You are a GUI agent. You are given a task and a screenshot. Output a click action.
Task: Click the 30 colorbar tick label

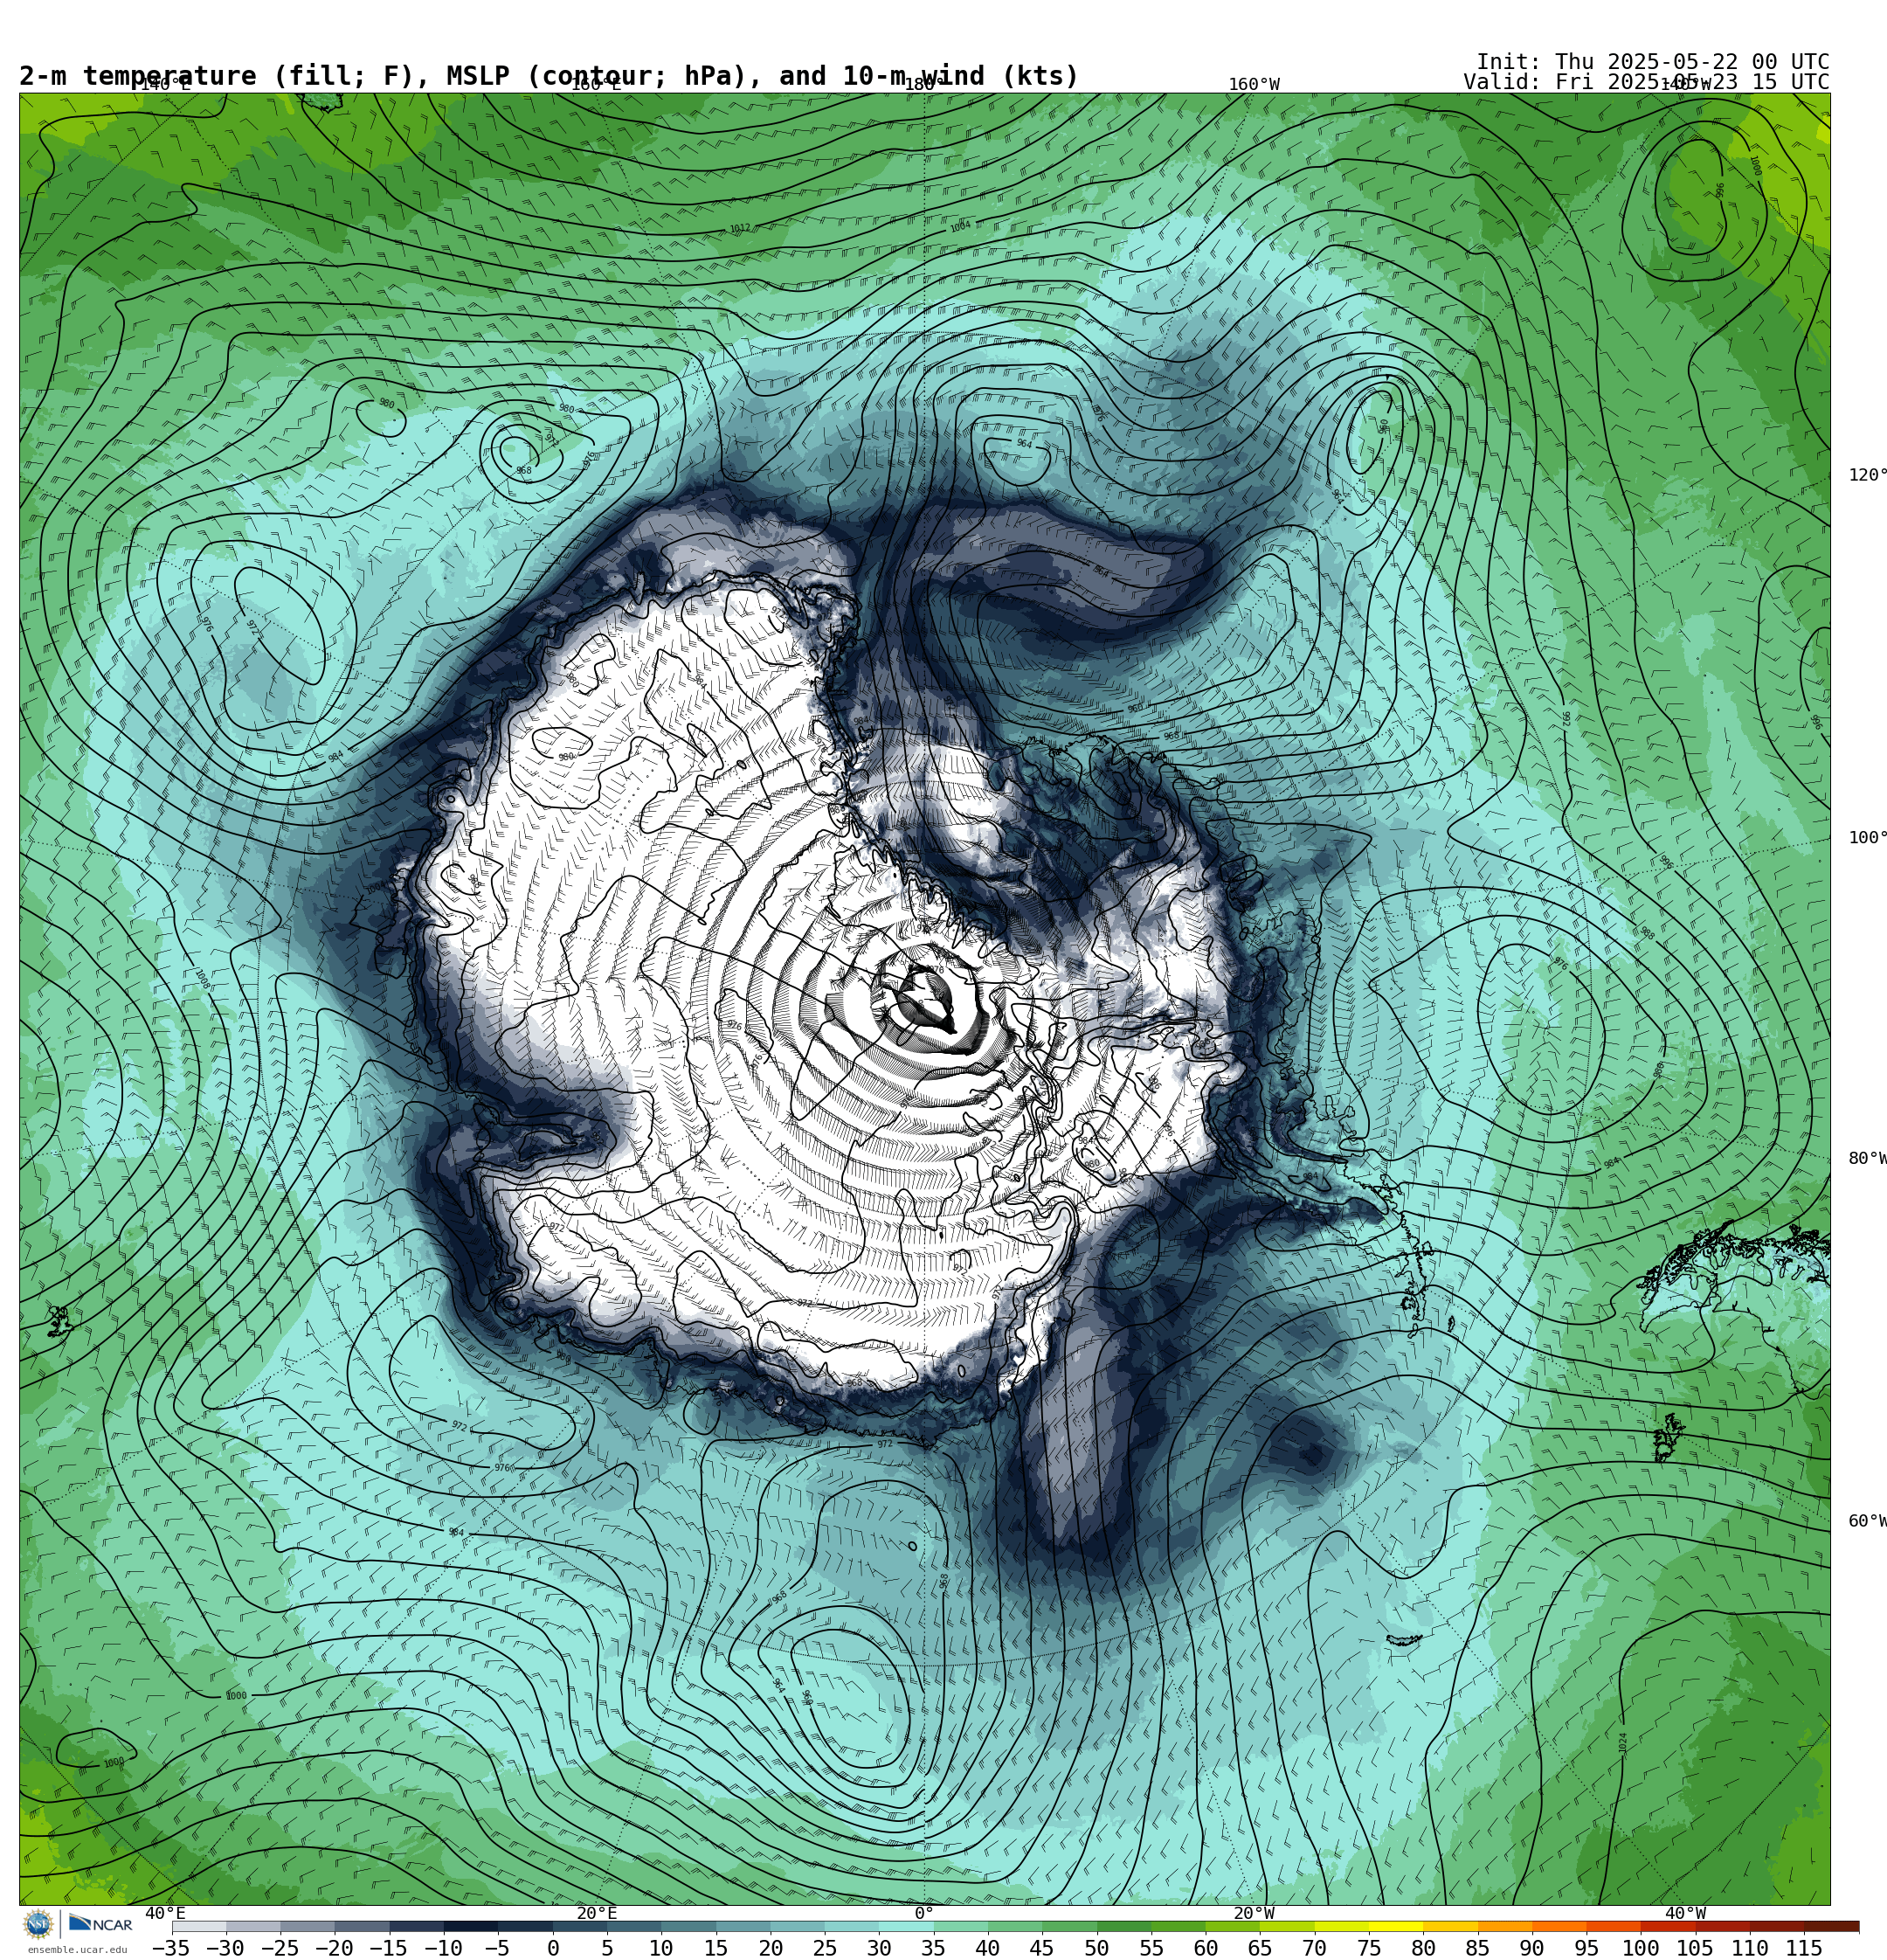[879, 1948]
